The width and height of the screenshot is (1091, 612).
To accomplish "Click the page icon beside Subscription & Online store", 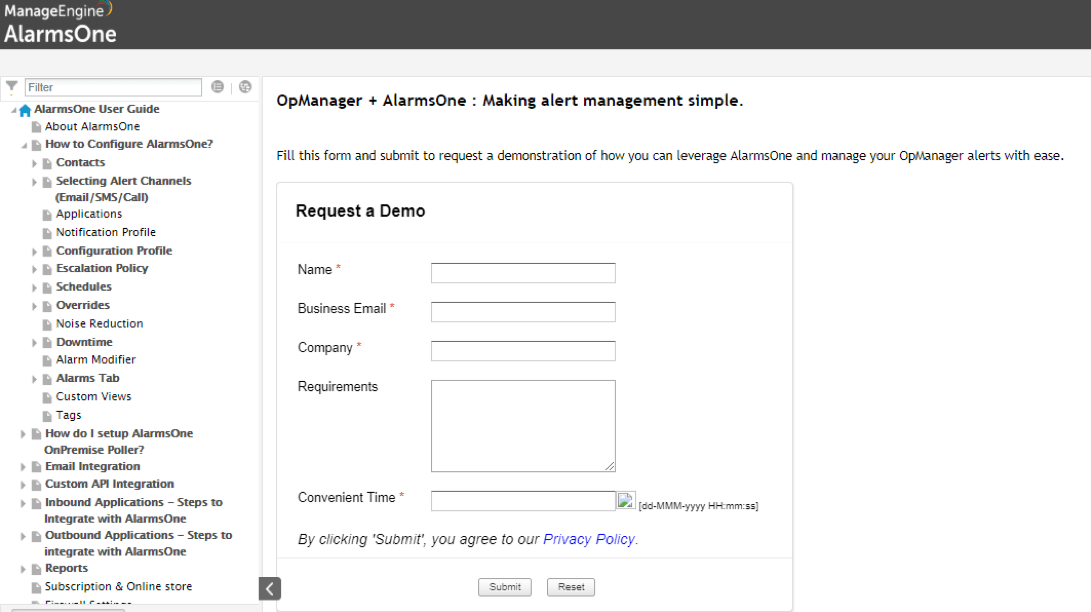I will [x=36, y=588].
